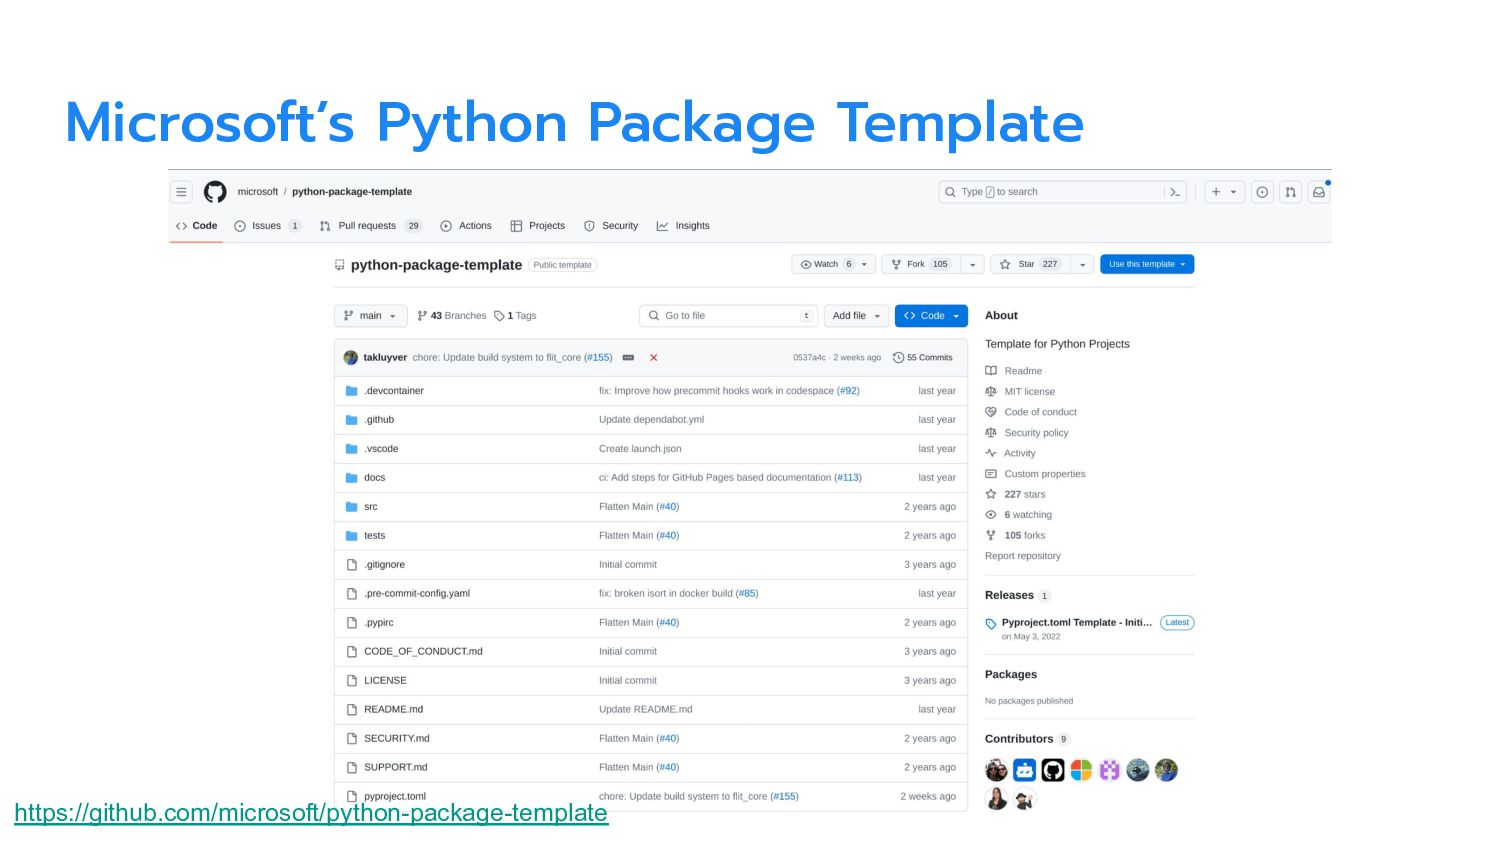Open the first contributor avatar
Screen dimensions: 1500x844
(x=996, y=770)
